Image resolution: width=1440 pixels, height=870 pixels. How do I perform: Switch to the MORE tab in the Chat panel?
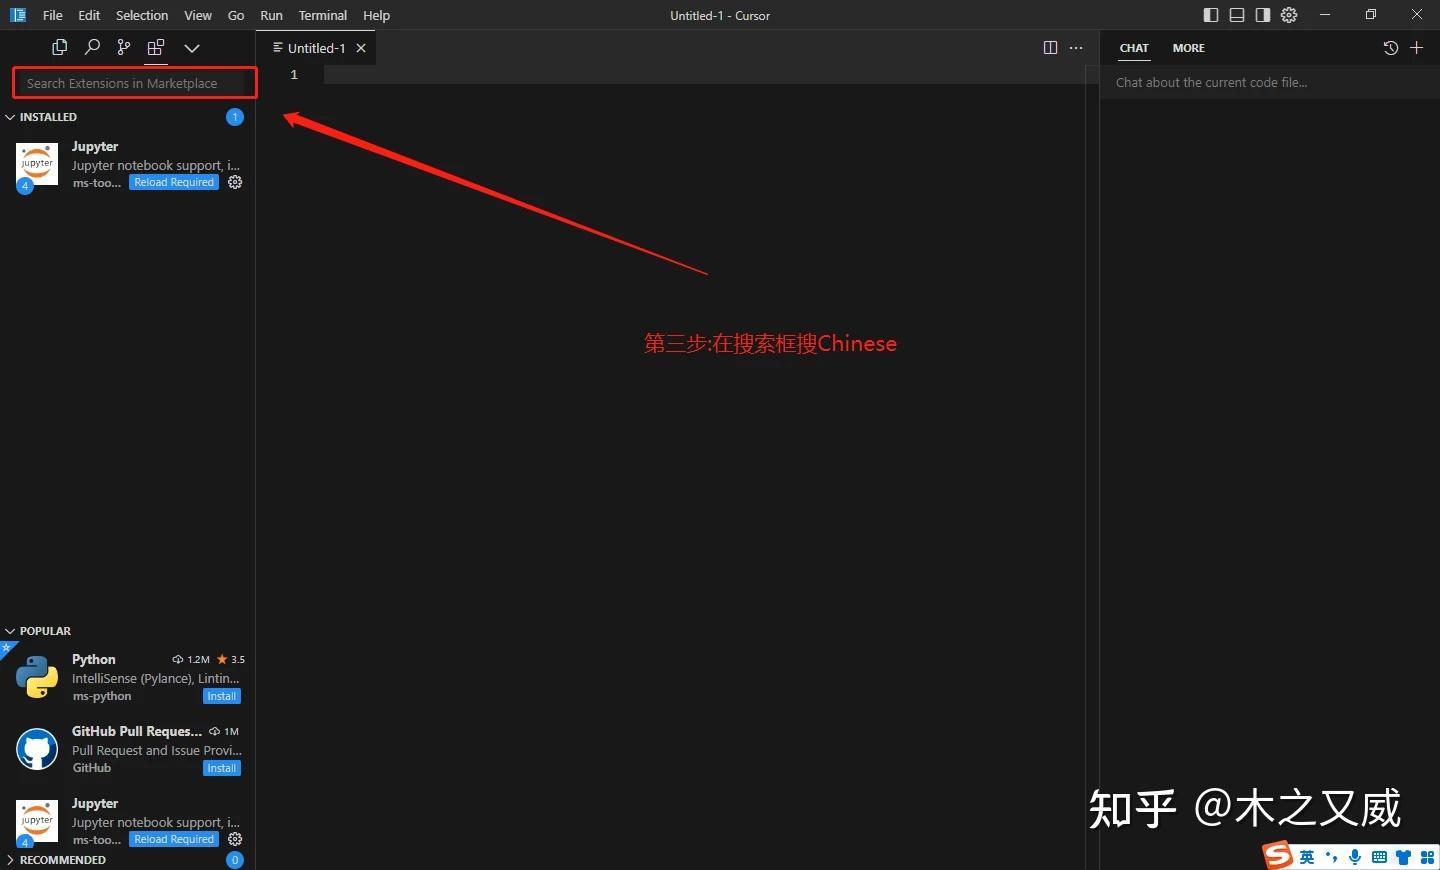[1188, 48]
